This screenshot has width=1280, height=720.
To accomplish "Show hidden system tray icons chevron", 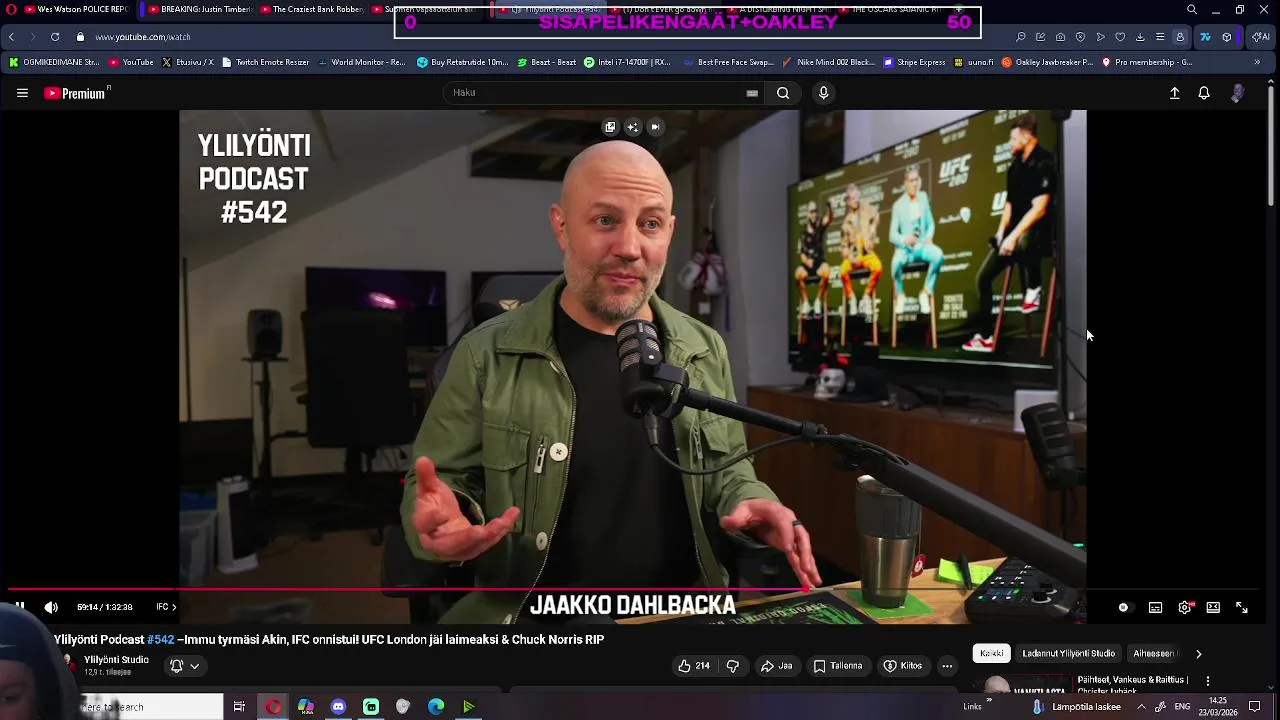I will pyautogui.click(x=1141, y=707).
